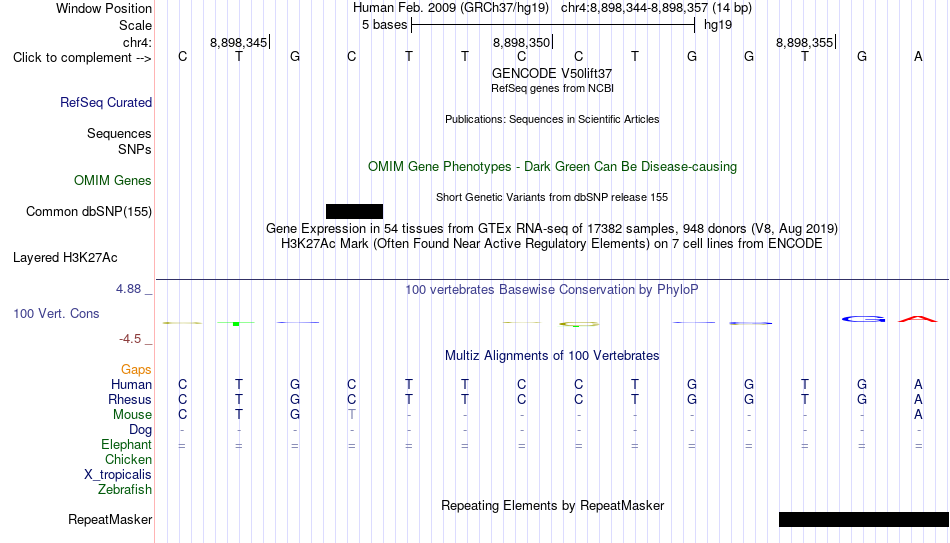Screen dimensions: 950x543
Task: Click the H3K27Ac Mark ENCODE track title
Action: click(x=552, y=244)
